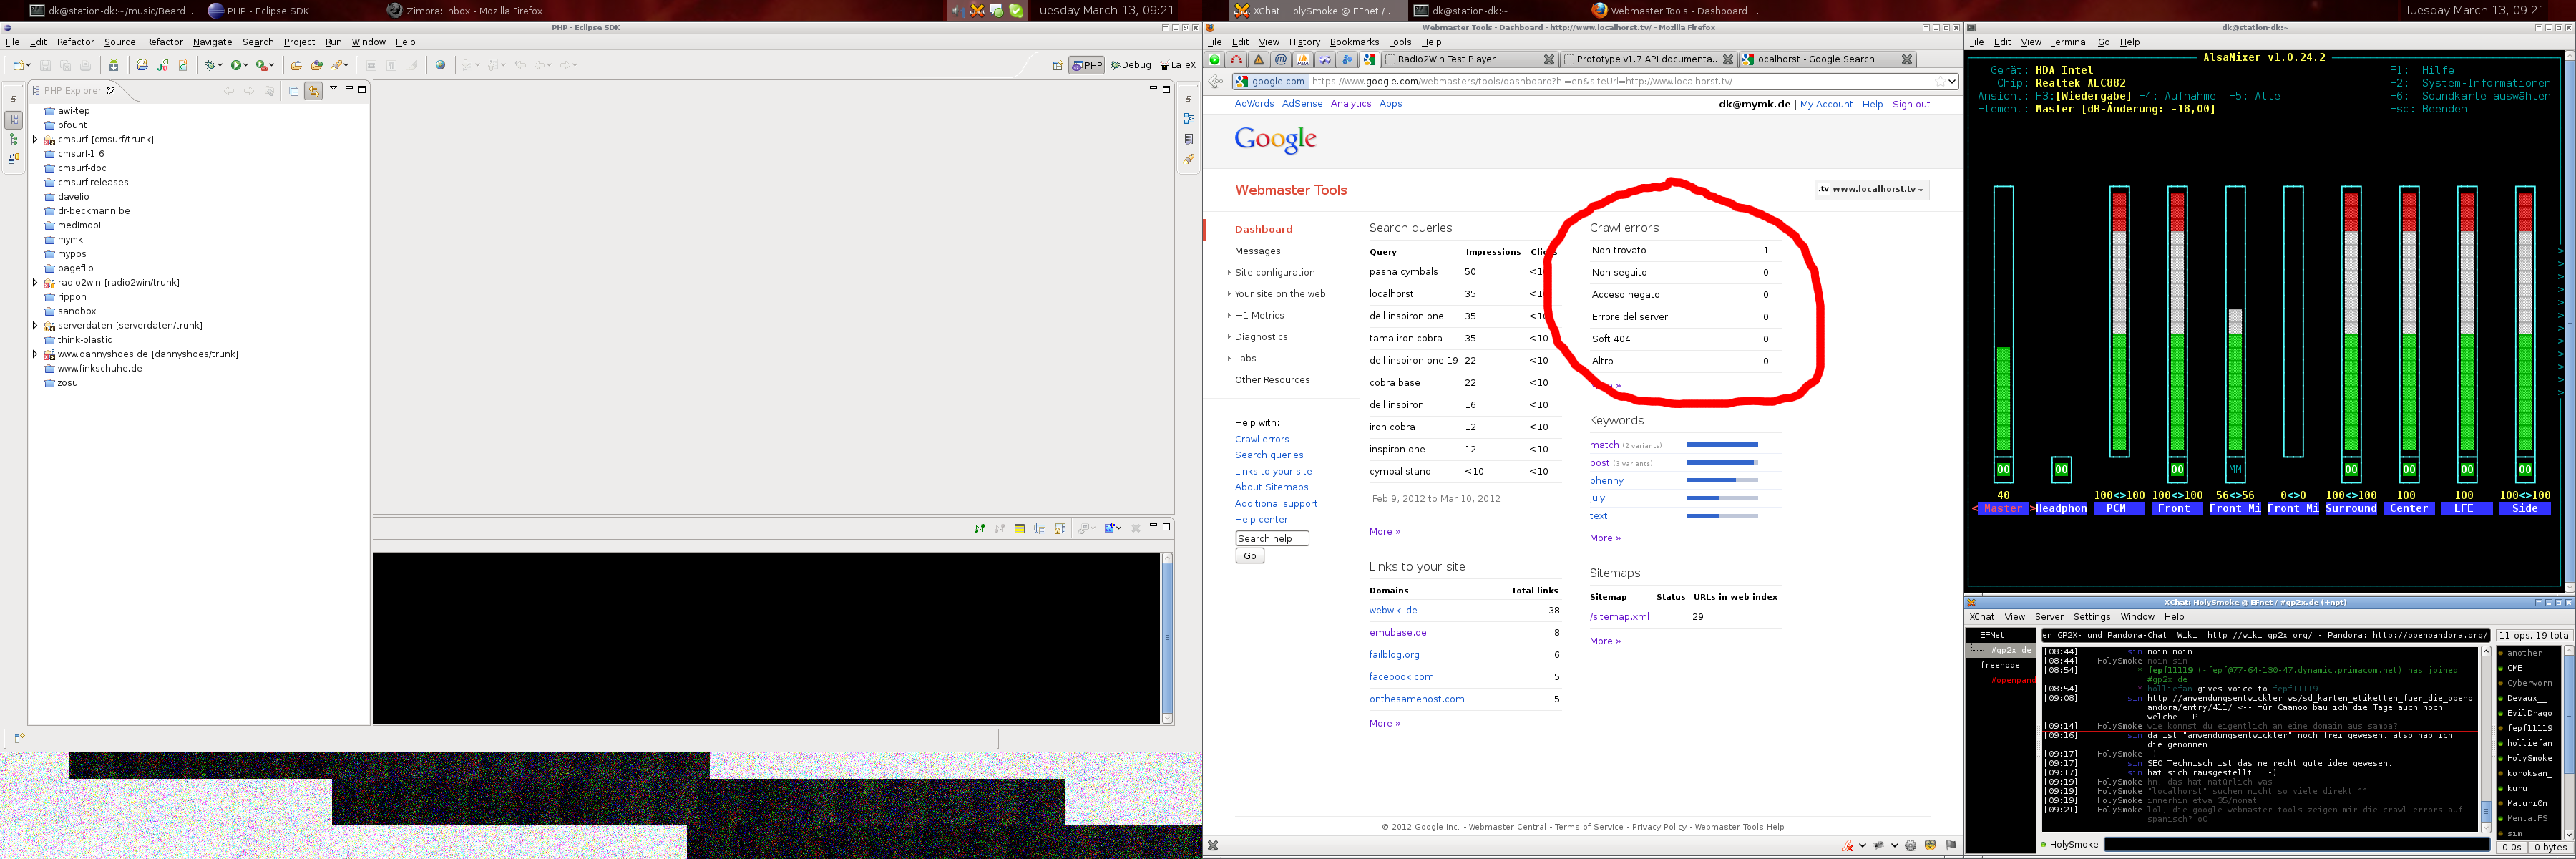Screen dimensions: 2576x859
Task: Open the Navigate menu in Eclipse
Action: pyautogui.click(x=212, y=42)
